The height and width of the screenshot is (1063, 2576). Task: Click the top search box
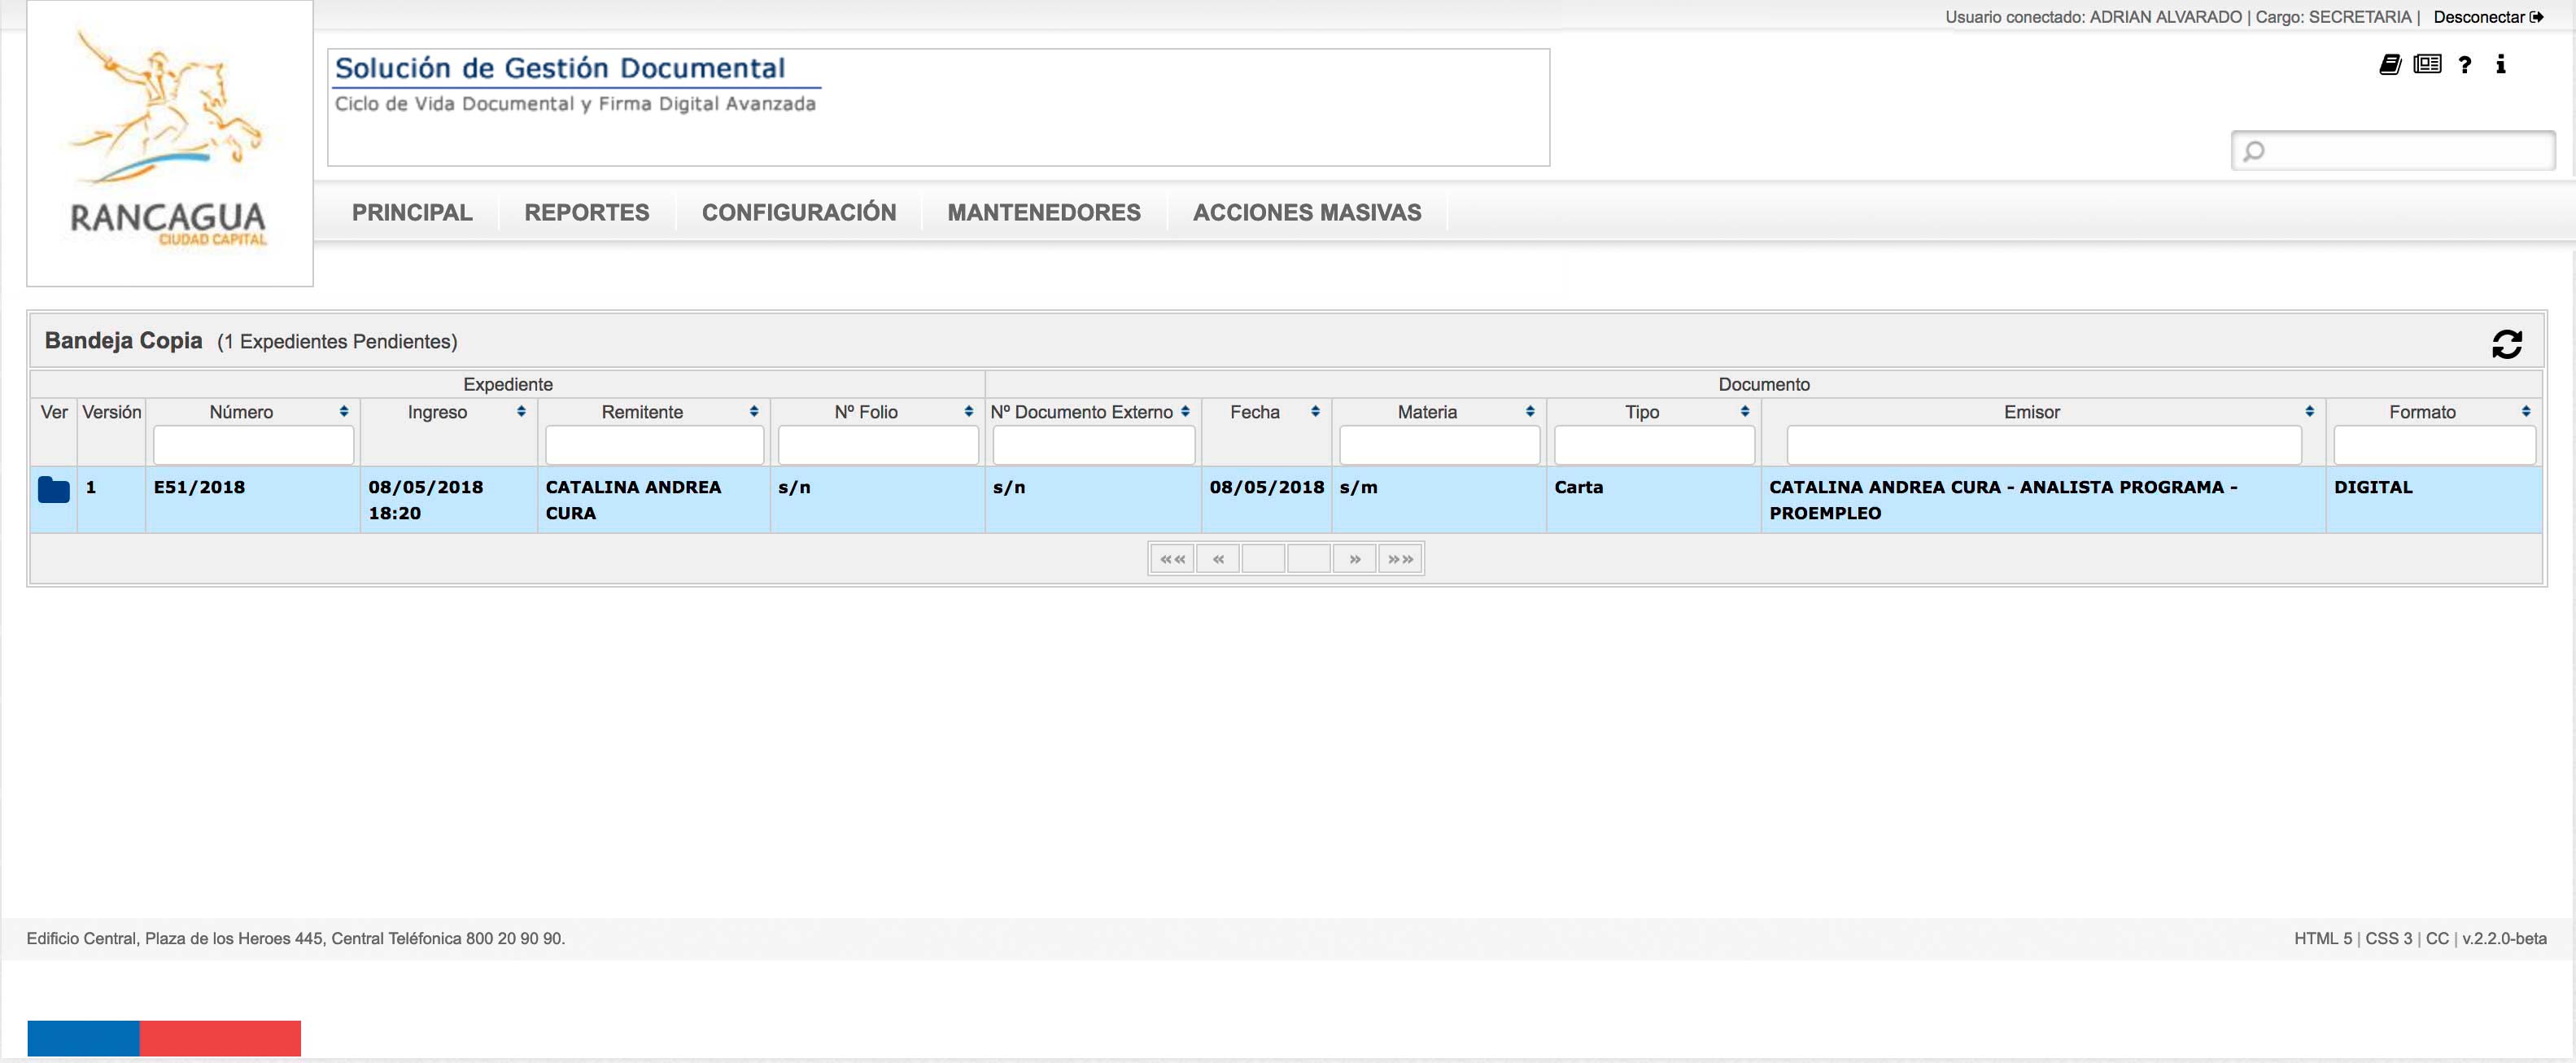pyautogui.click(x=2393, y=151)
